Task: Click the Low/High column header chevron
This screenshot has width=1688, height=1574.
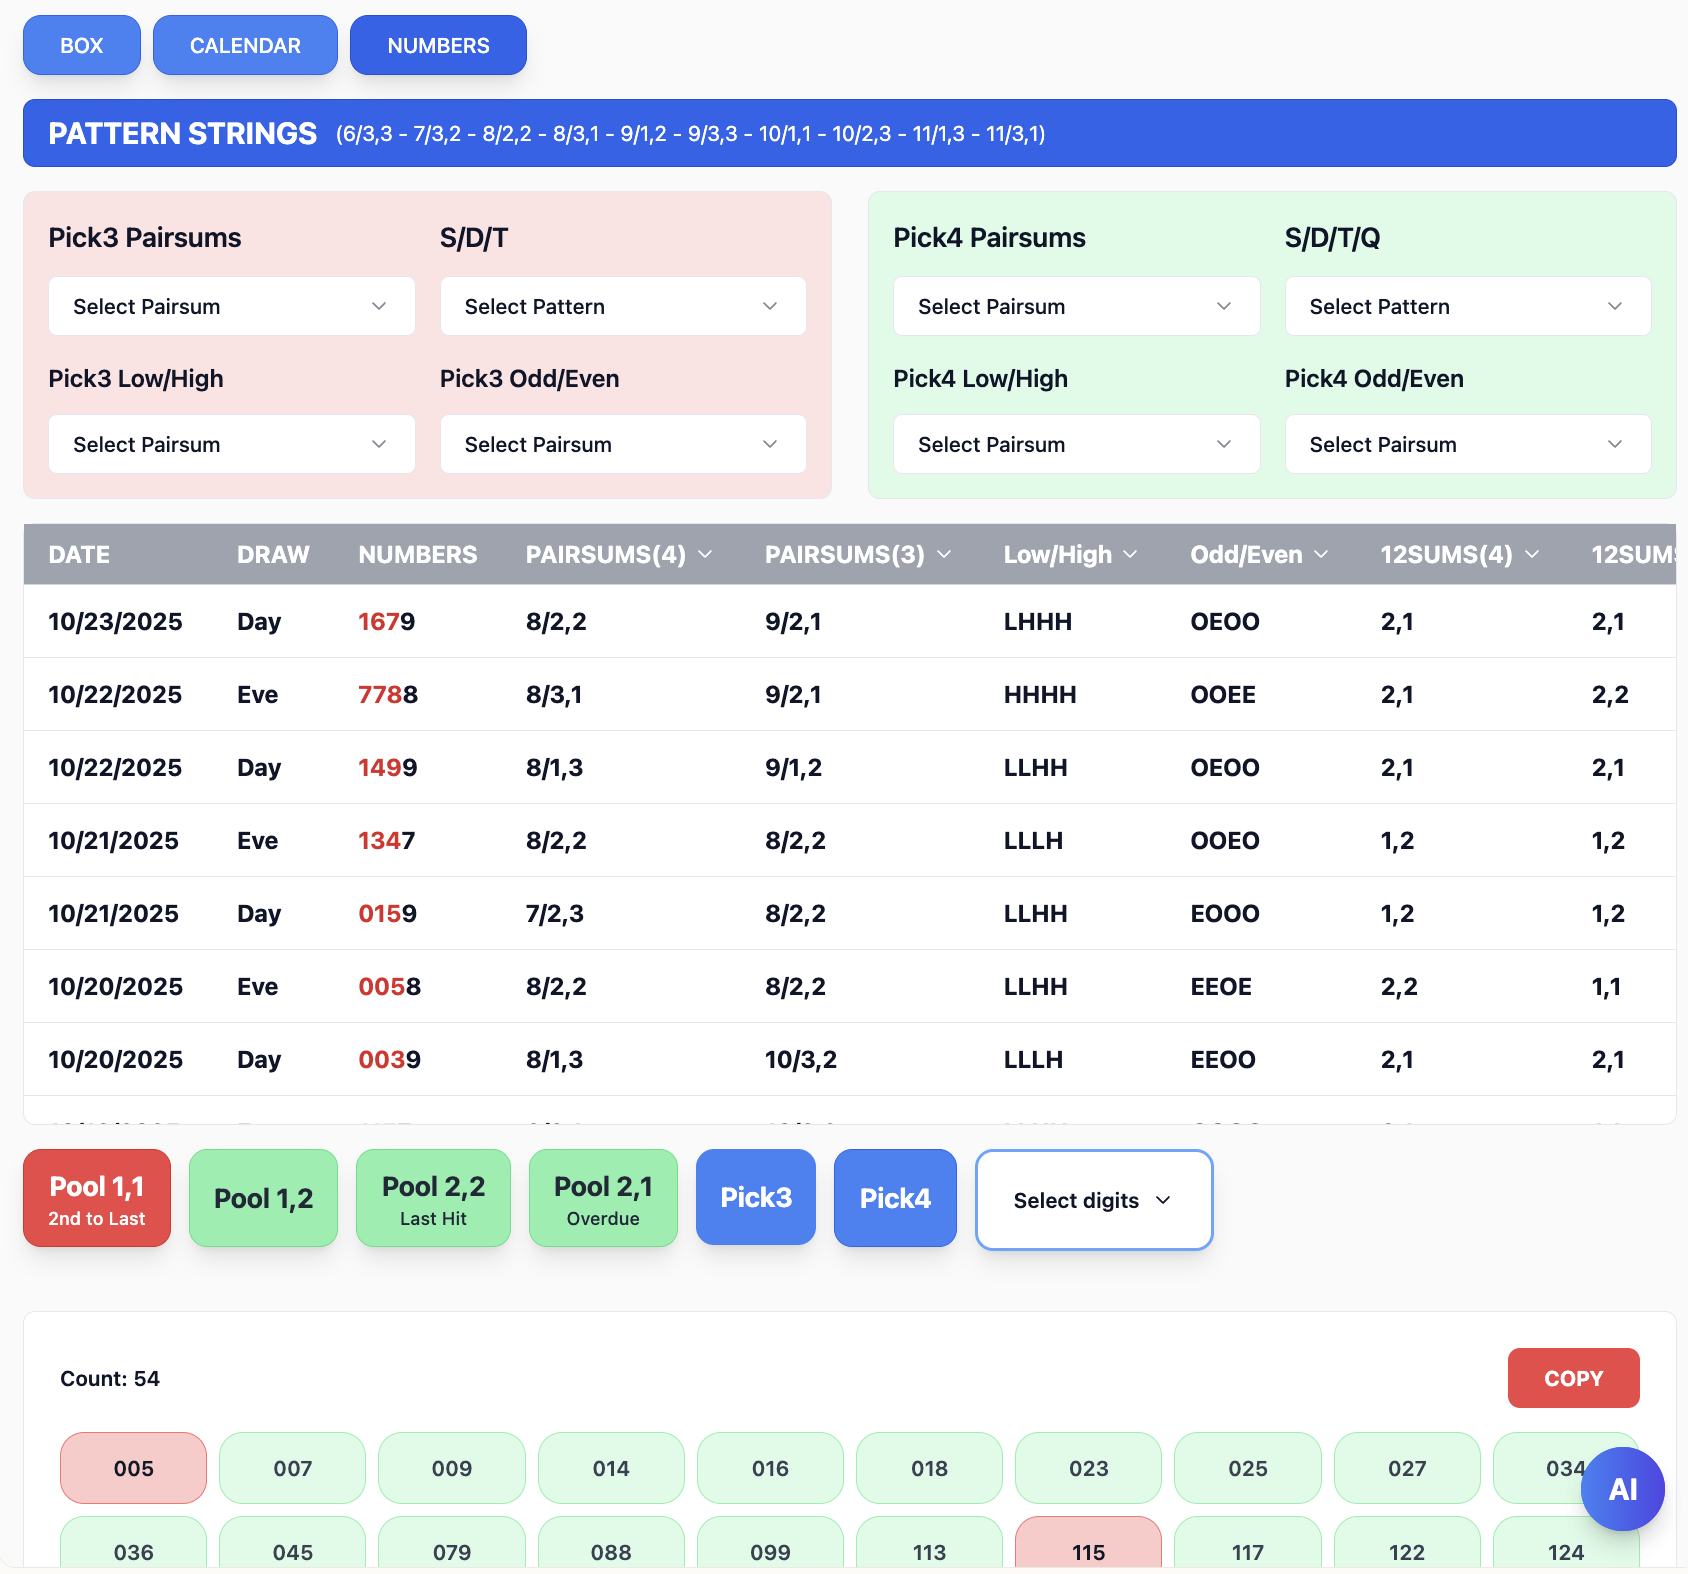Action: [x=1130, y=554]
